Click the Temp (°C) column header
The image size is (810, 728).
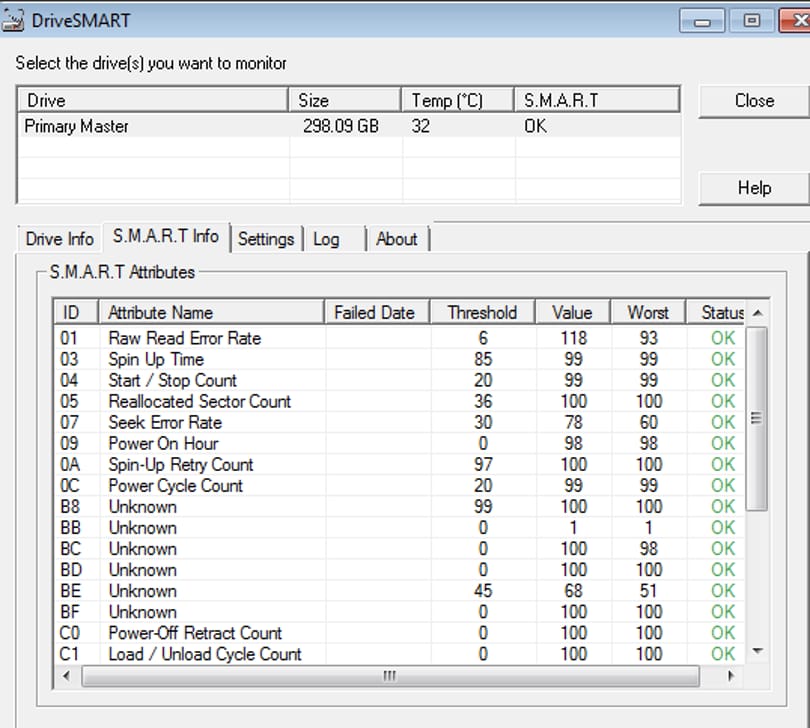pyautogui.click(x=458, y=100)
